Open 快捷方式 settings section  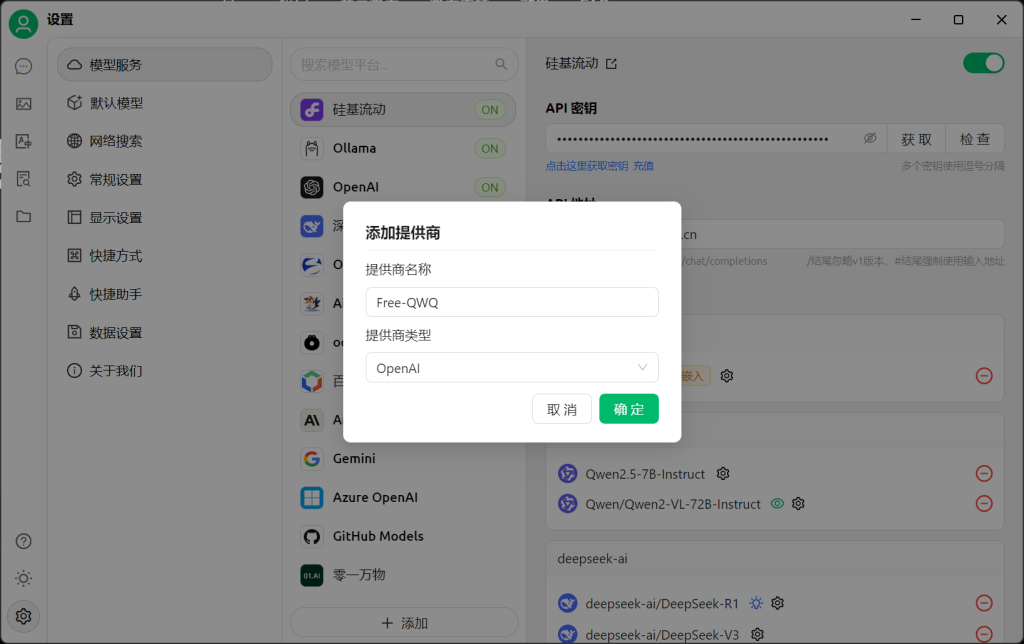click(x=165, y=256)
